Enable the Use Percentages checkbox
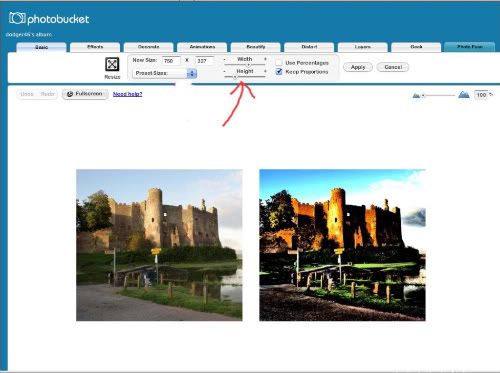Screen dimensions: 500x373 279,63
